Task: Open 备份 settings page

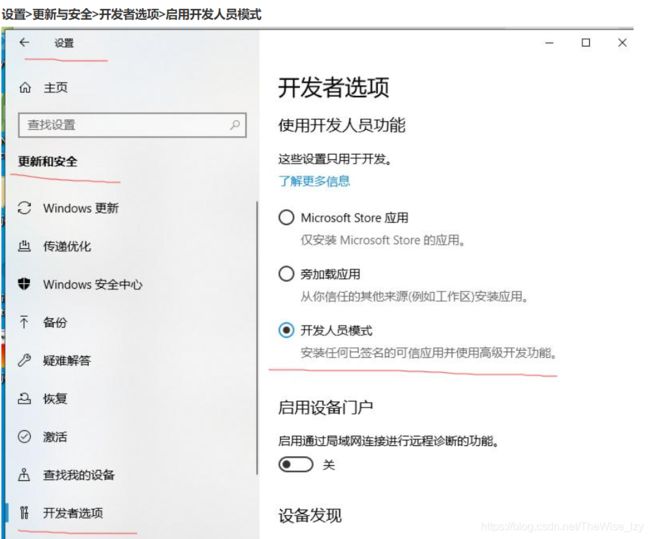Action: 55,322
